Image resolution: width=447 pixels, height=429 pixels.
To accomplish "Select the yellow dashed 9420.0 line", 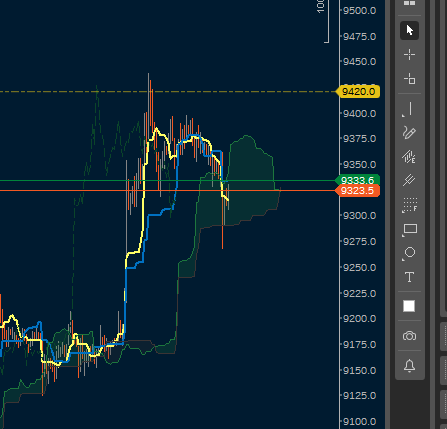I will point(167,91).
